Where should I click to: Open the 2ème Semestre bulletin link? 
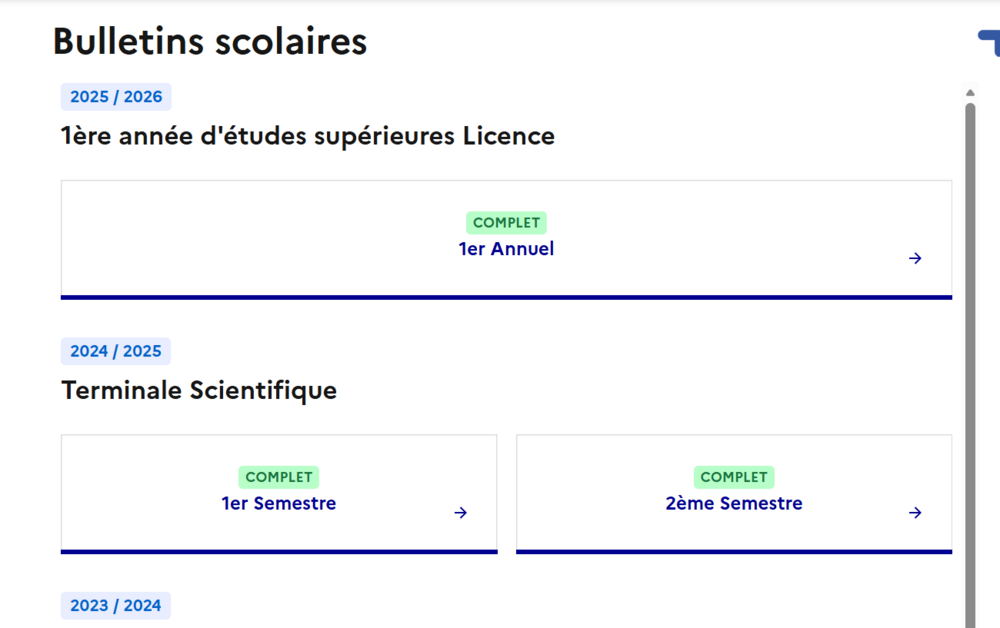734,503
